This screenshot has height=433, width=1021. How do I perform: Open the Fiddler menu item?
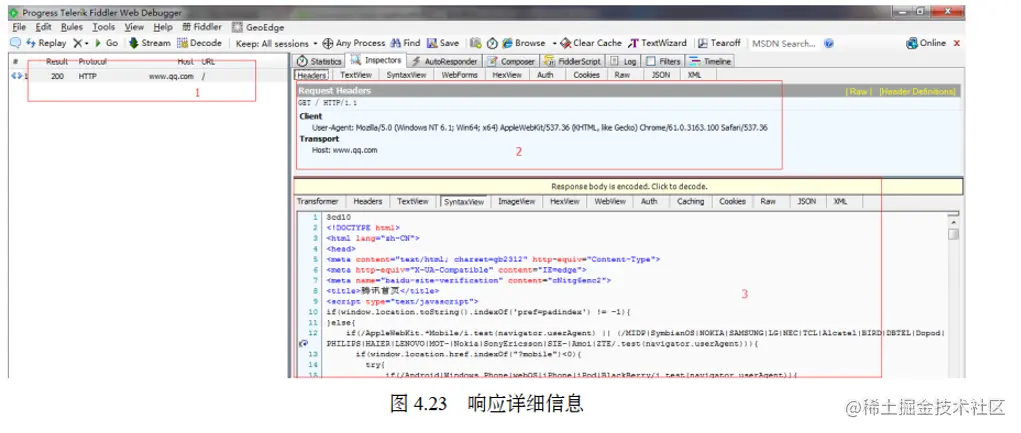pos(202,27)
